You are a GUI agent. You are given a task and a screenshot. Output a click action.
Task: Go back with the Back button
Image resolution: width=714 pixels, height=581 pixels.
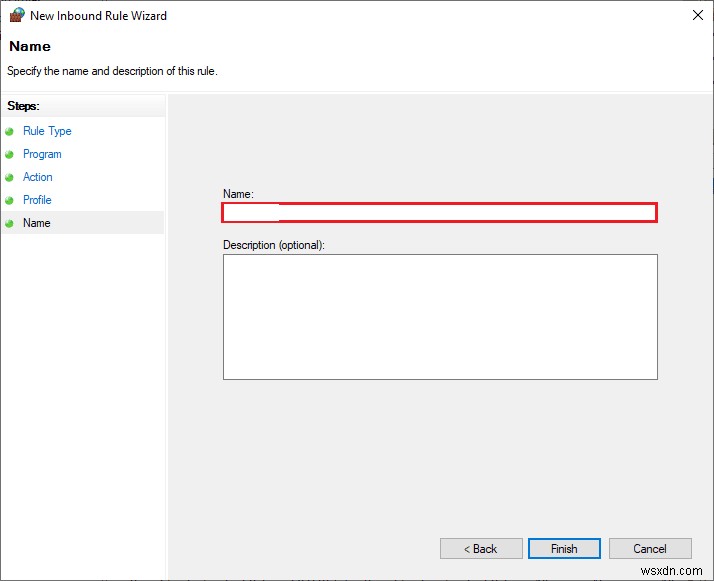[481, 548]
